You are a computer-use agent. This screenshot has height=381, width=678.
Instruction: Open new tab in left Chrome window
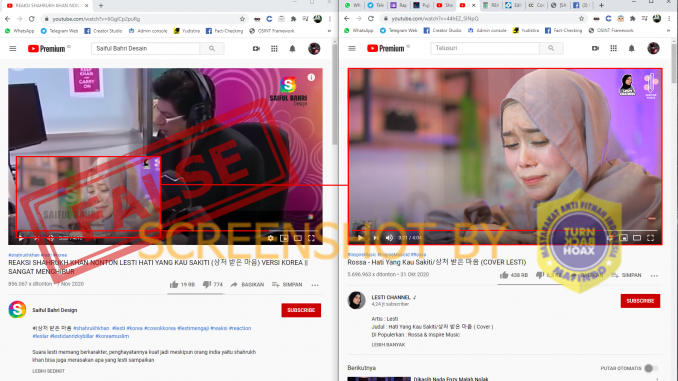tap(101, 6)
